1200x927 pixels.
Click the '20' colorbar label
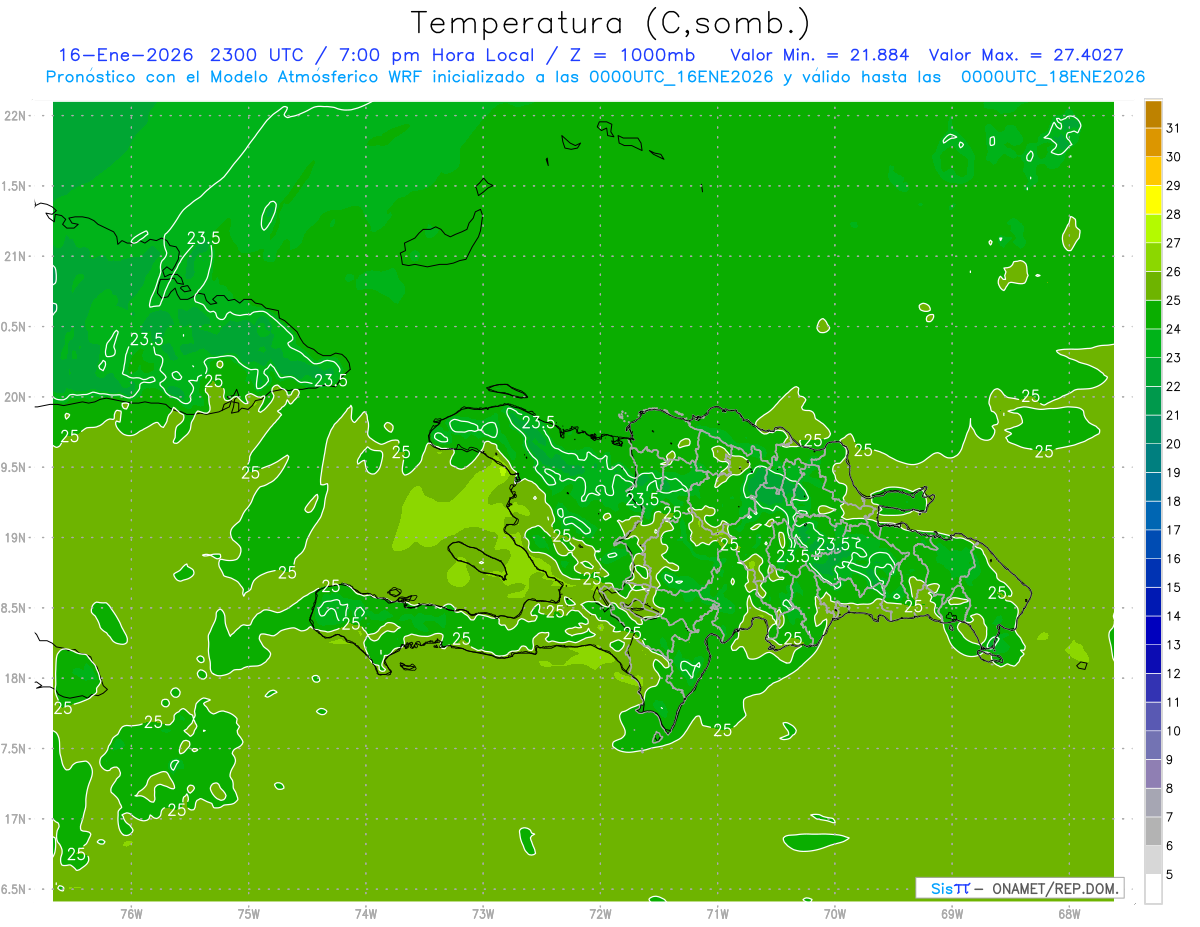(1174, 444)
